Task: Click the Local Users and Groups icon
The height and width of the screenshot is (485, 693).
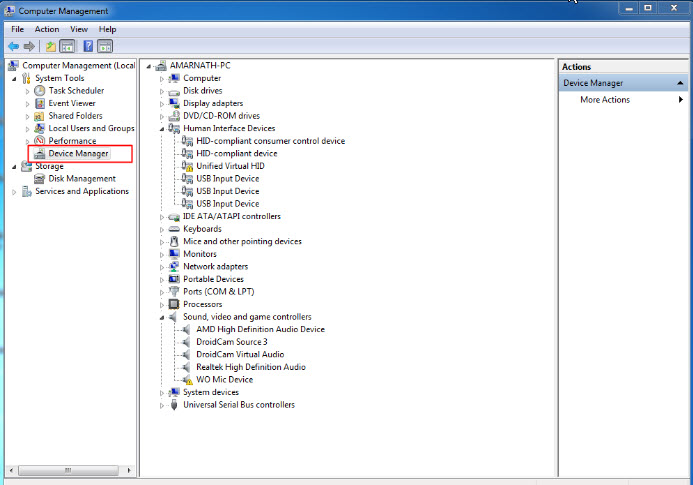Action: pos(39,128)
